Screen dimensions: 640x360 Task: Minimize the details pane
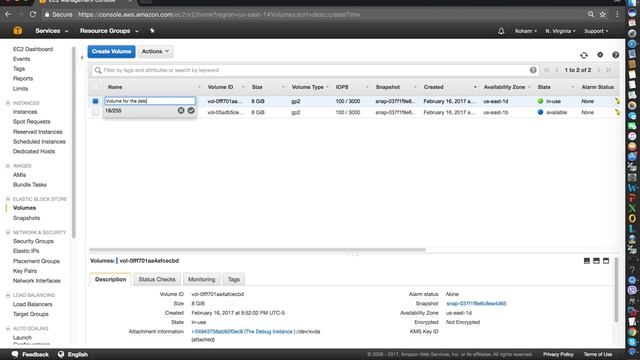(587, 261)
